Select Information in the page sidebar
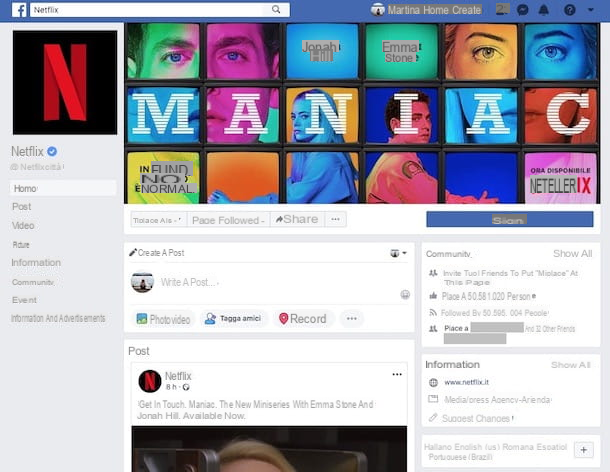 [x=36, y=263]
